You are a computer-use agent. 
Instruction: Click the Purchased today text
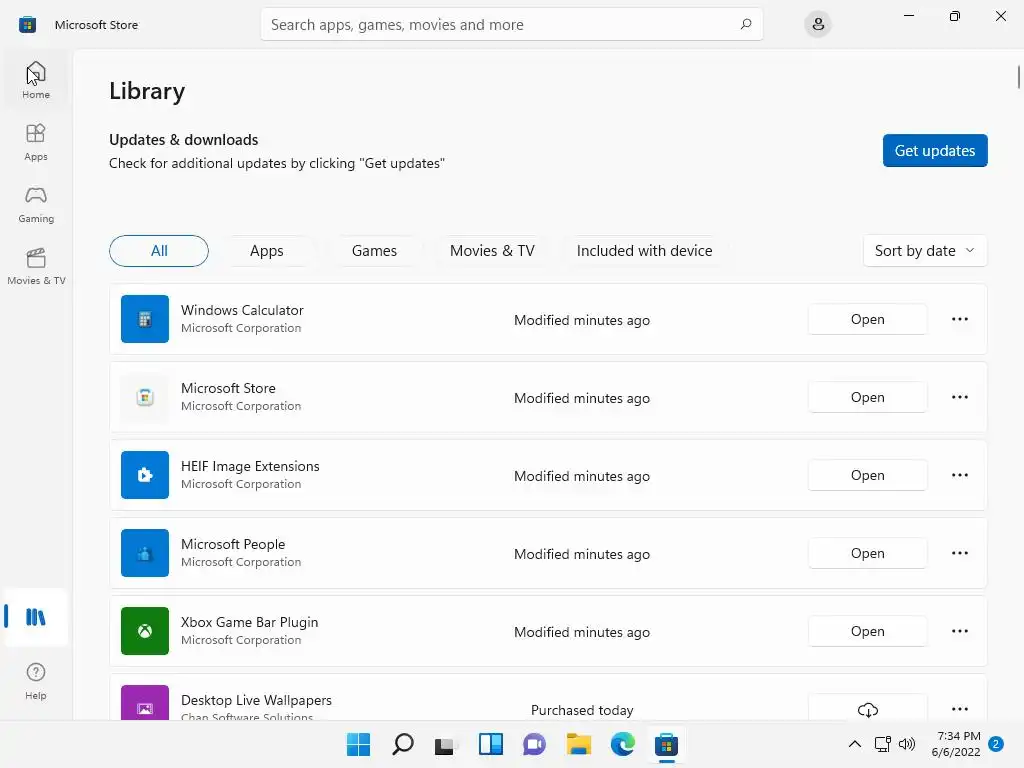click(582, 710)
